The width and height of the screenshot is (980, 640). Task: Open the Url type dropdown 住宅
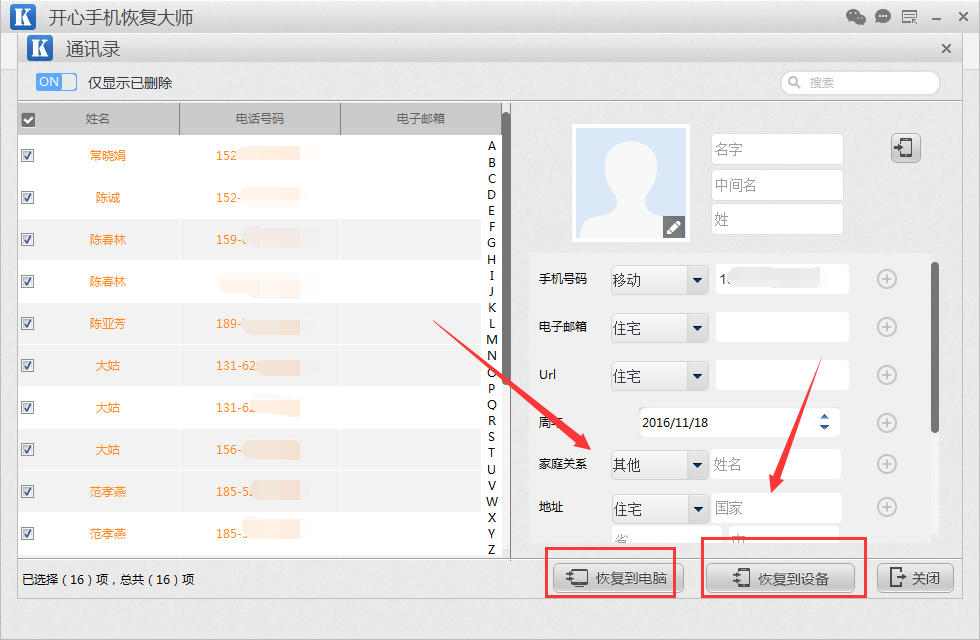(659, 376)
